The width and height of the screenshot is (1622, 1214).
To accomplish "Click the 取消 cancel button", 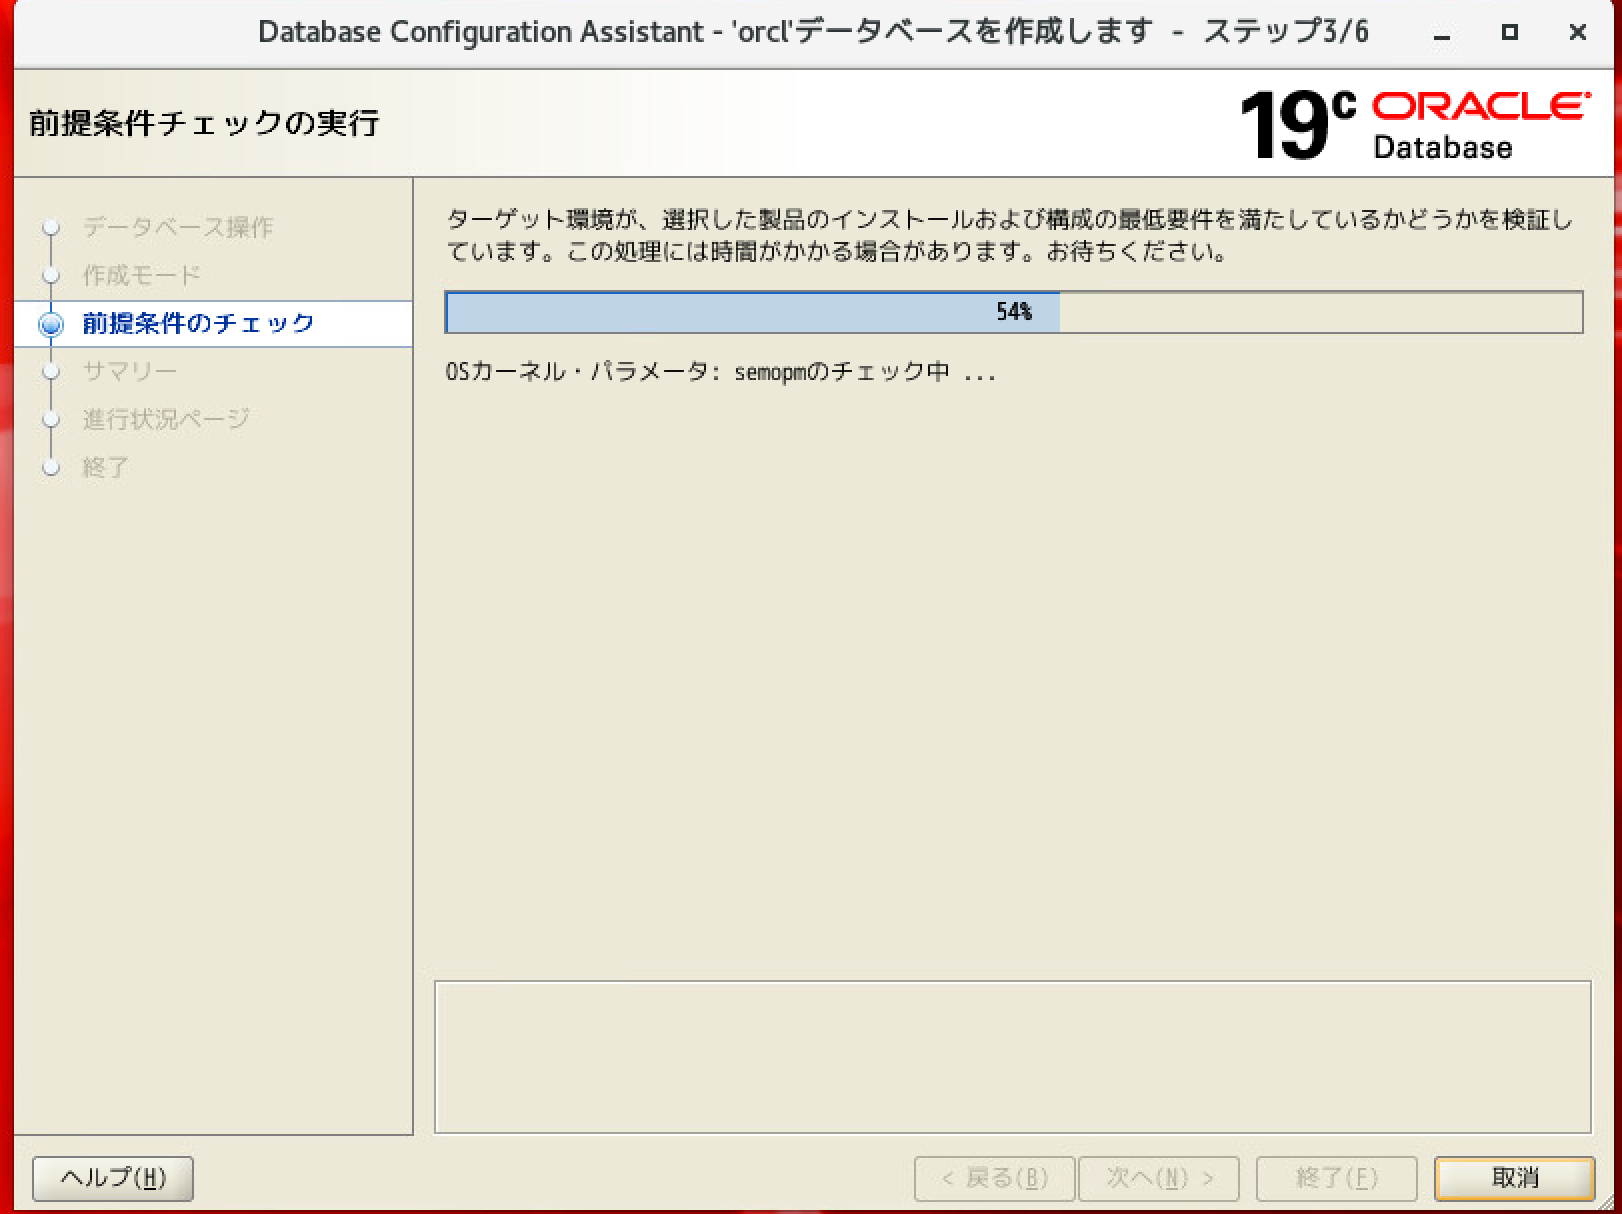I will click(x=1514, y=1178).
